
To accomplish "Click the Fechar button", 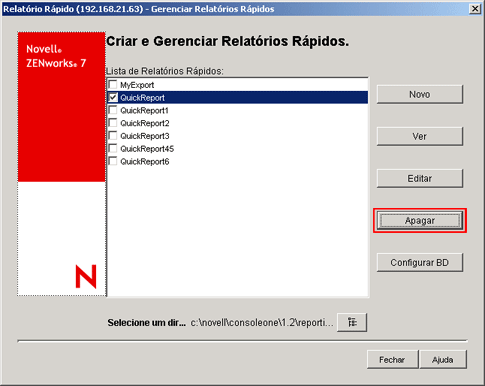I will click(392, 360).
